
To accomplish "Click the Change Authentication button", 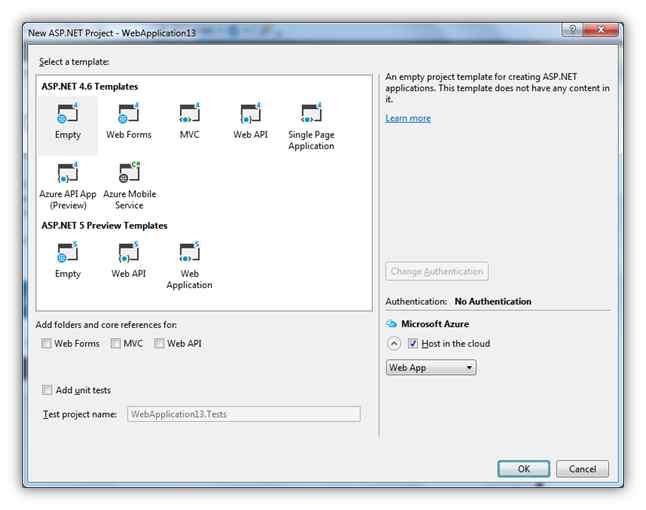I will [x=437, y=271].
